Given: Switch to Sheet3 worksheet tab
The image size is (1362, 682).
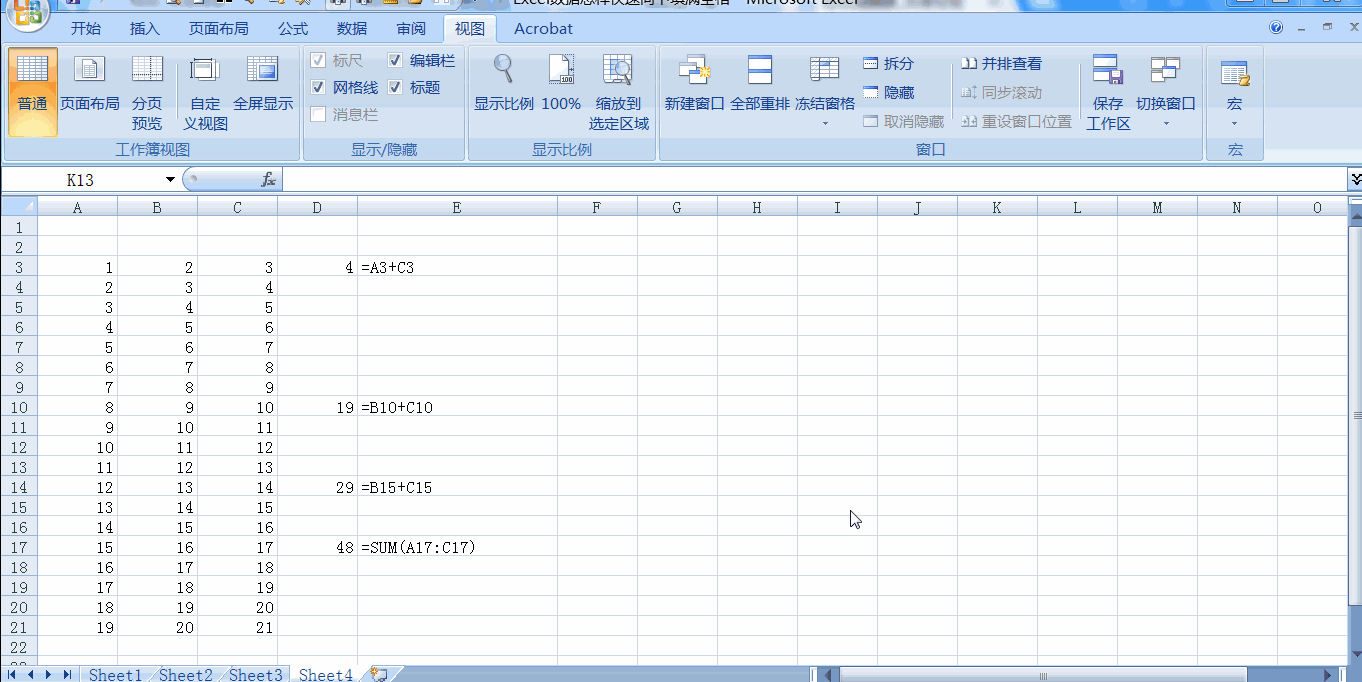Looking at the screenshot, I should 256,675.
